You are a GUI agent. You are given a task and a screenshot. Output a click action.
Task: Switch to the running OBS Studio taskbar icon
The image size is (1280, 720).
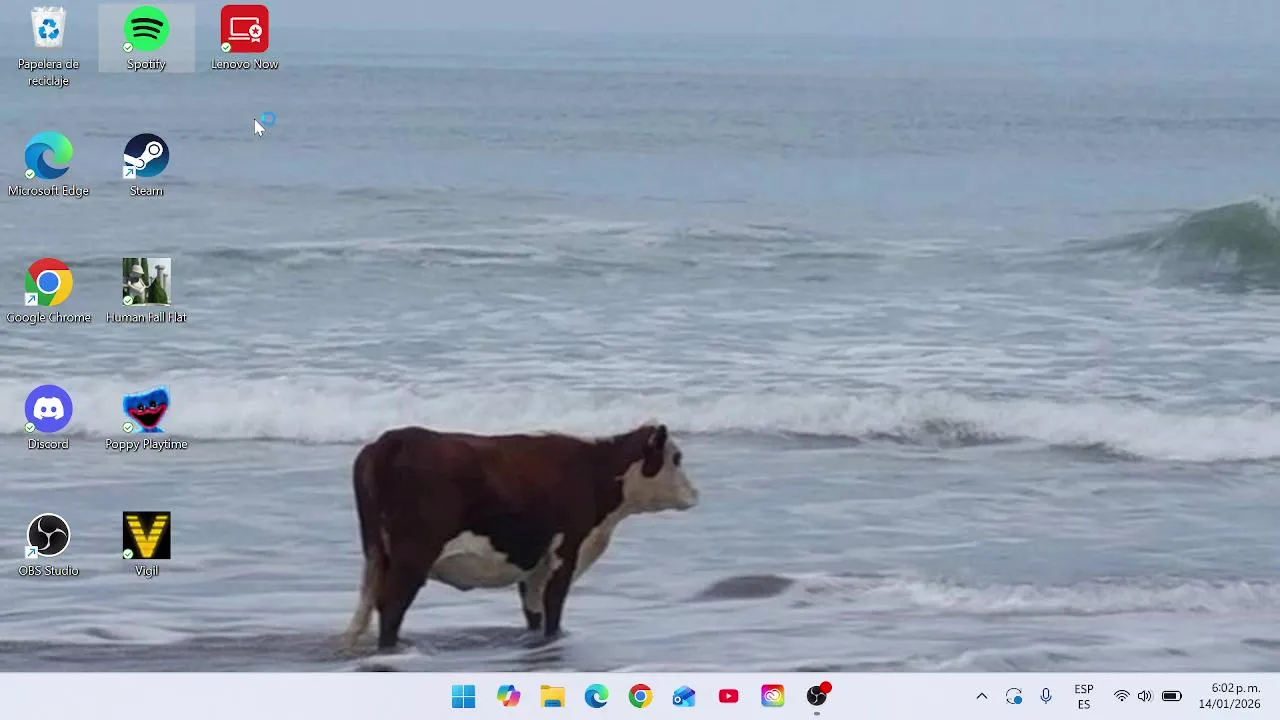click(x=817, y=696)
